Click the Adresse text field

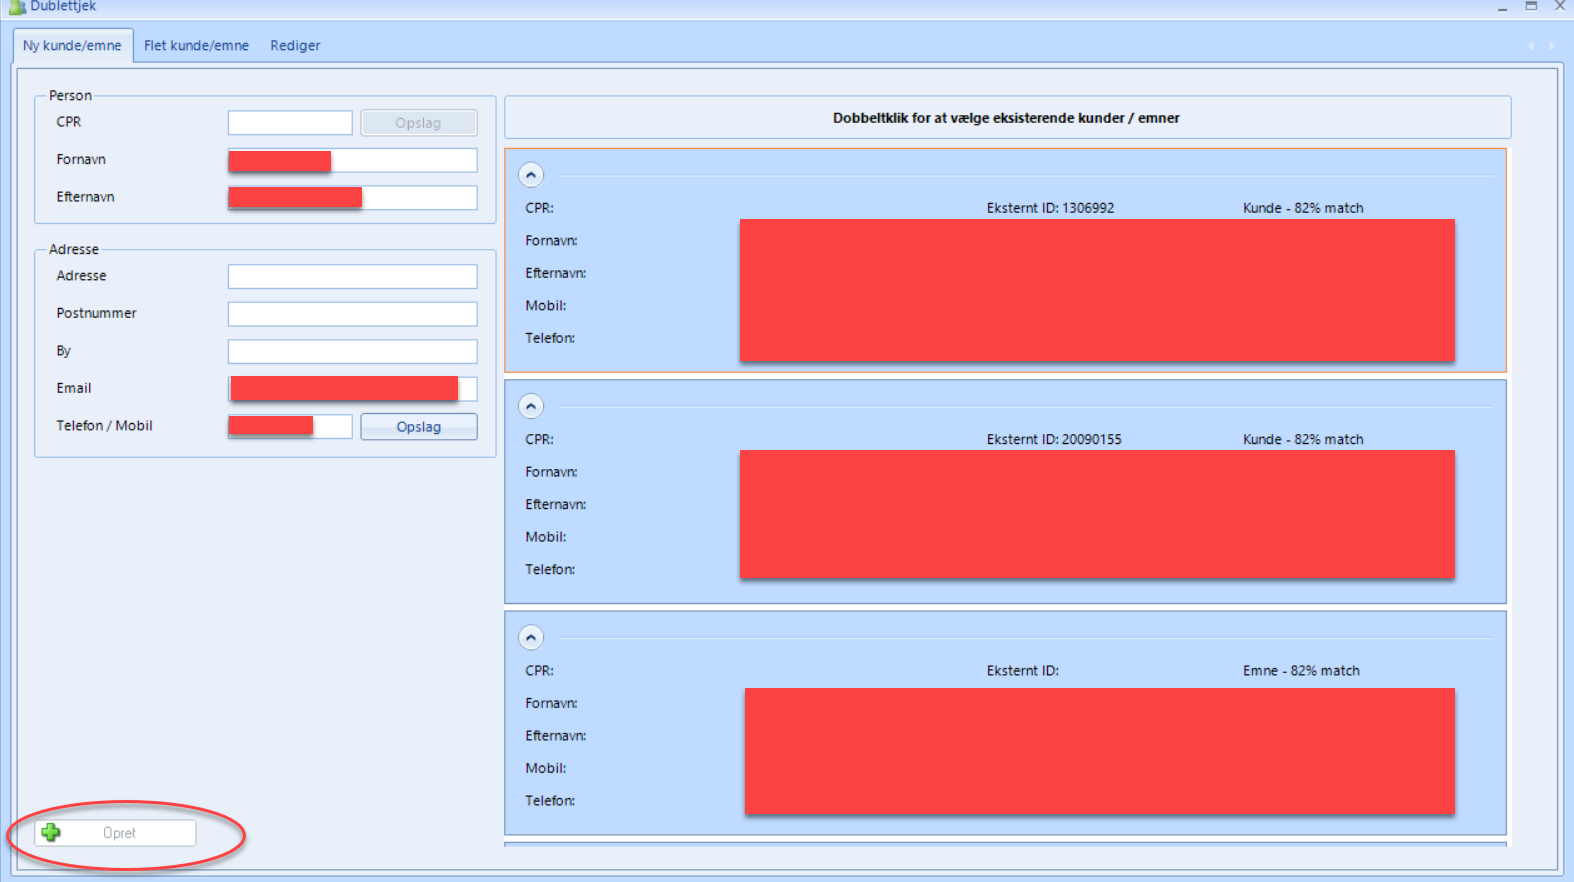click(353, 277)
